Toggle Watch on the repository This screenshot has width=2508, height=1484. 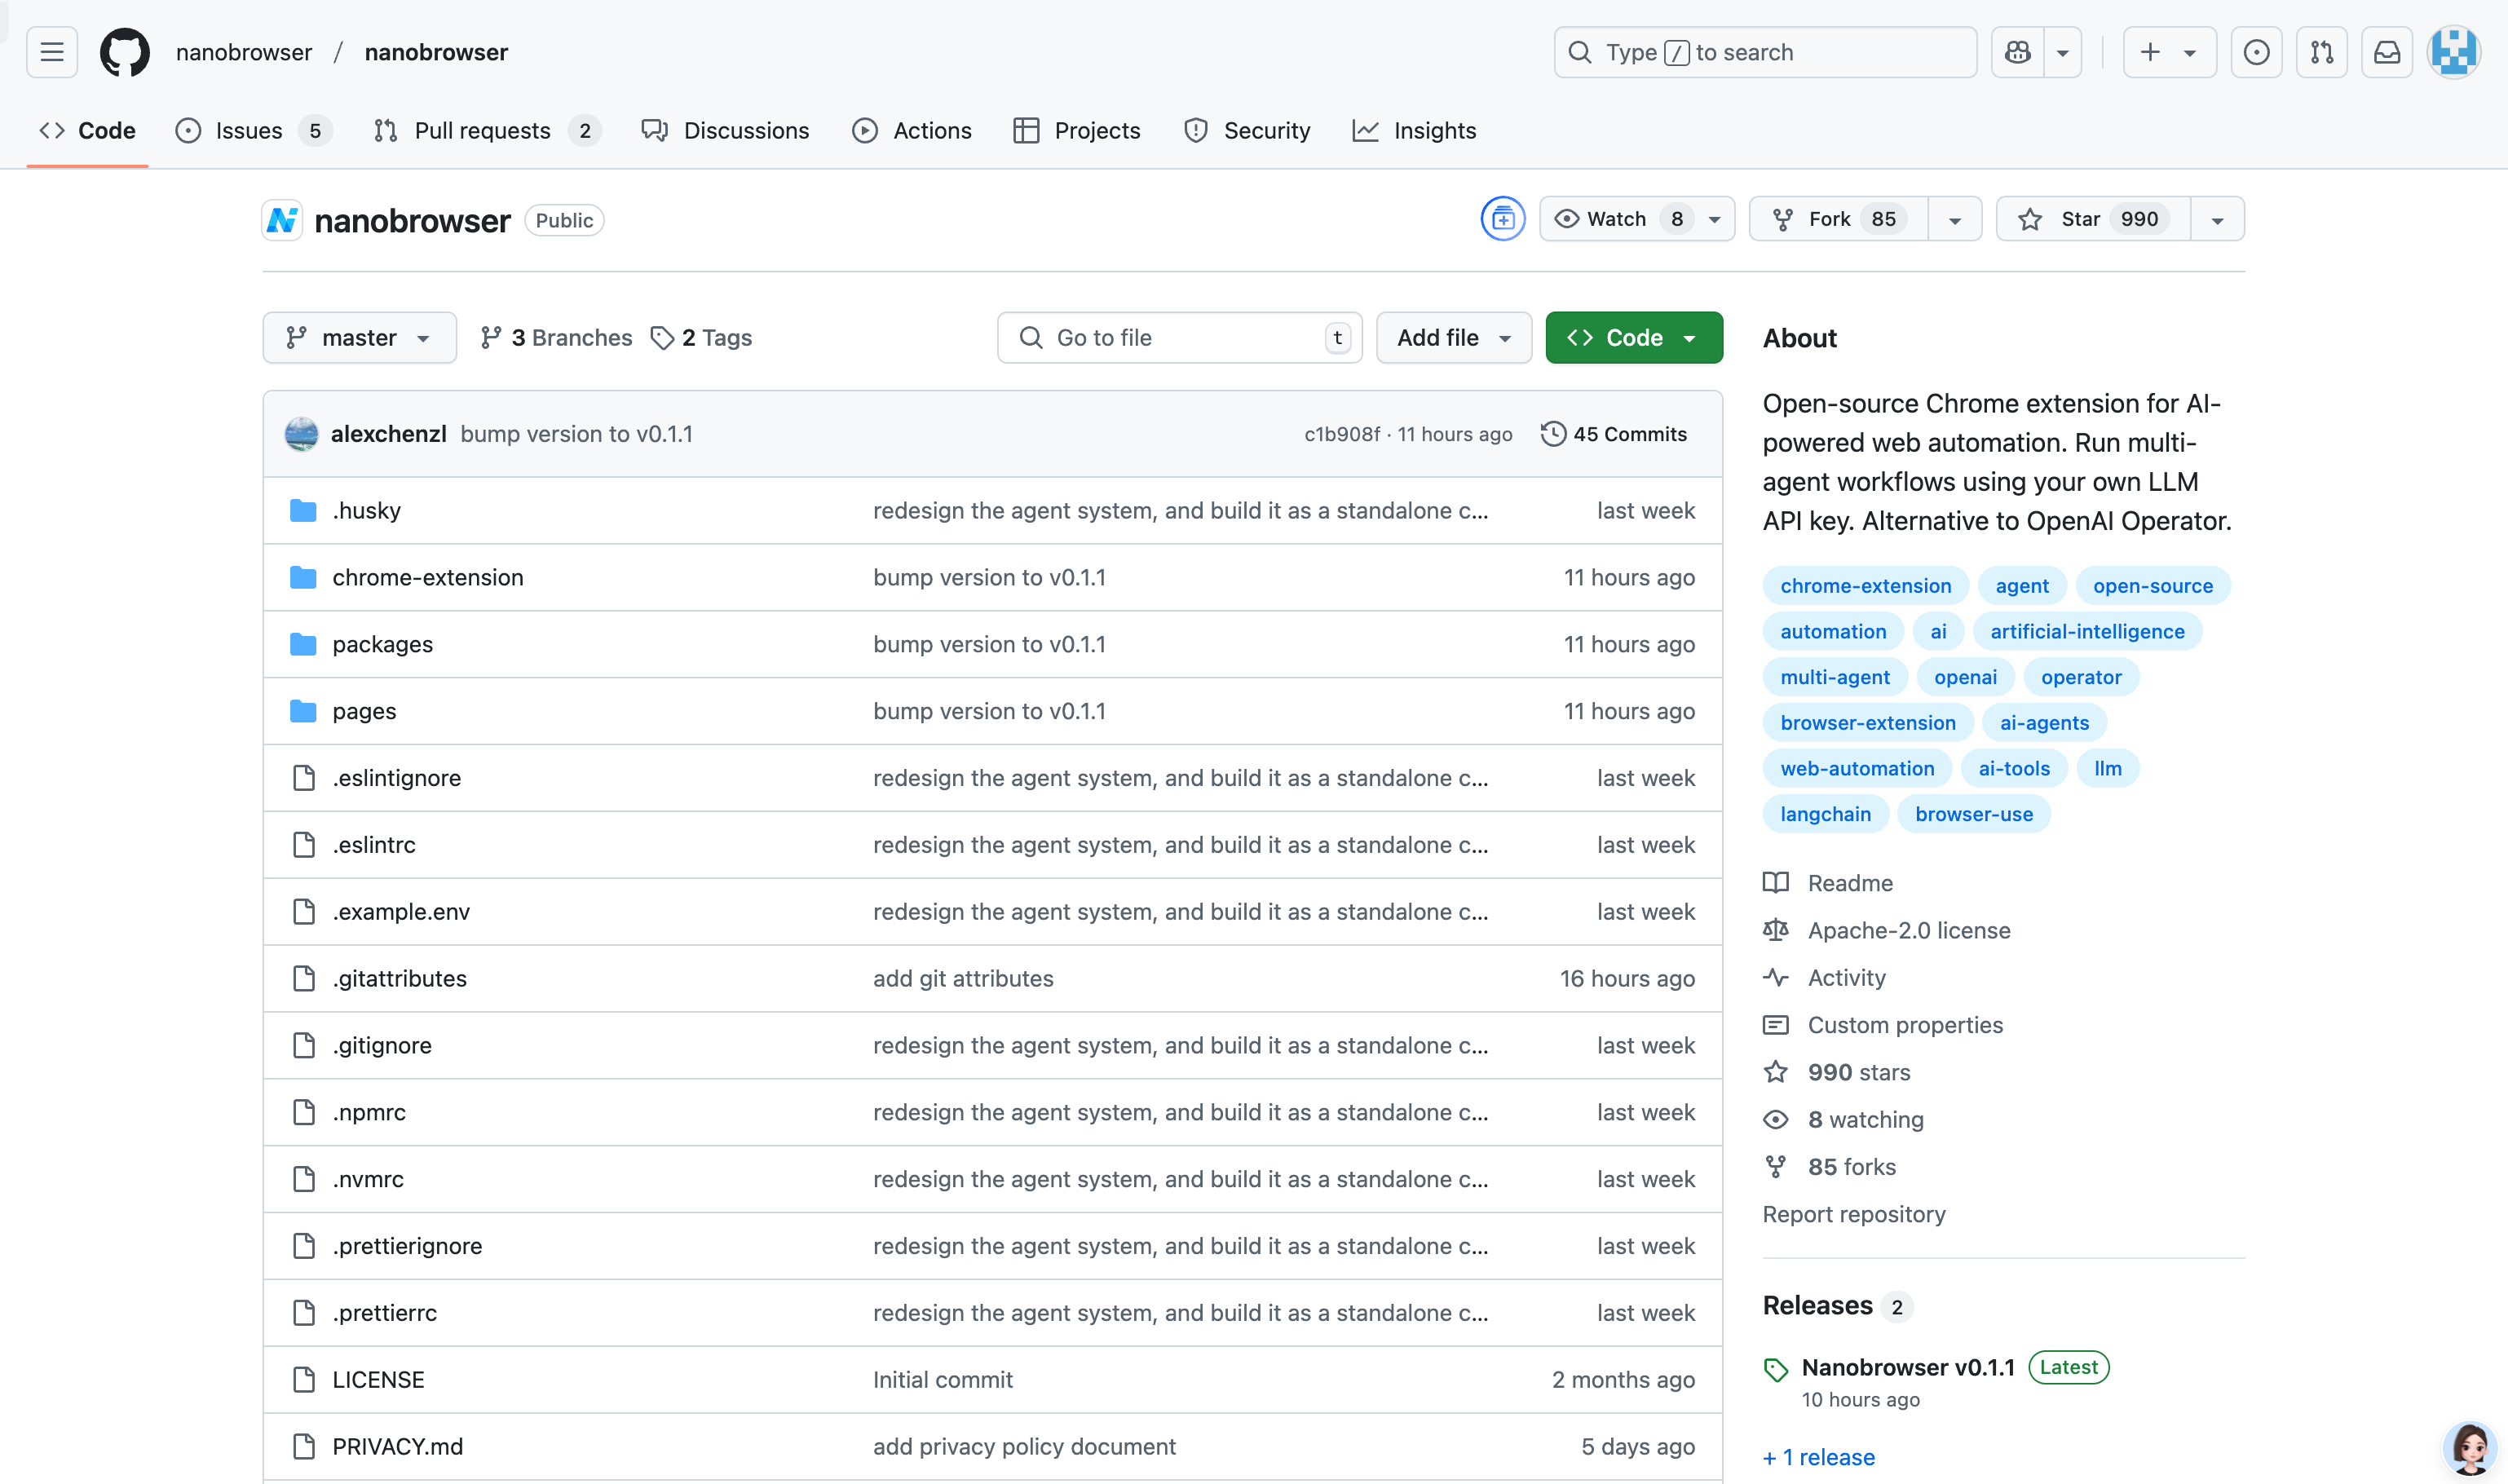(x=1637, y=219)
